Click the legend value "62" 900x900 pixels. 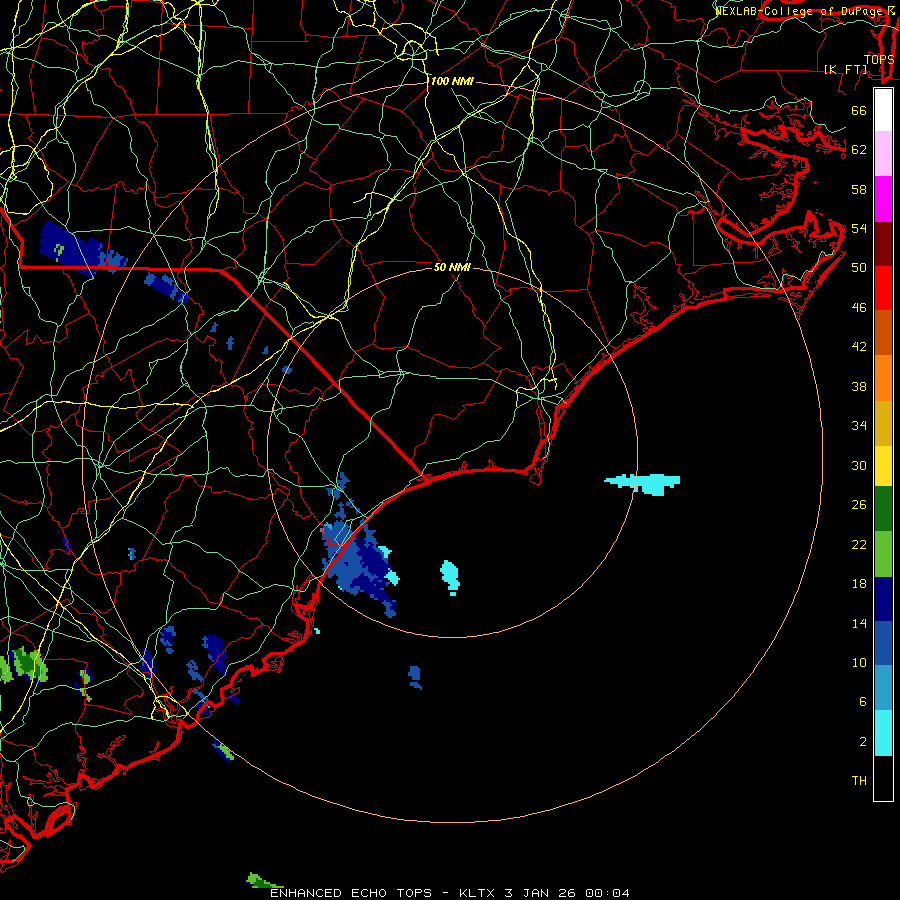(x=859, y=150)
